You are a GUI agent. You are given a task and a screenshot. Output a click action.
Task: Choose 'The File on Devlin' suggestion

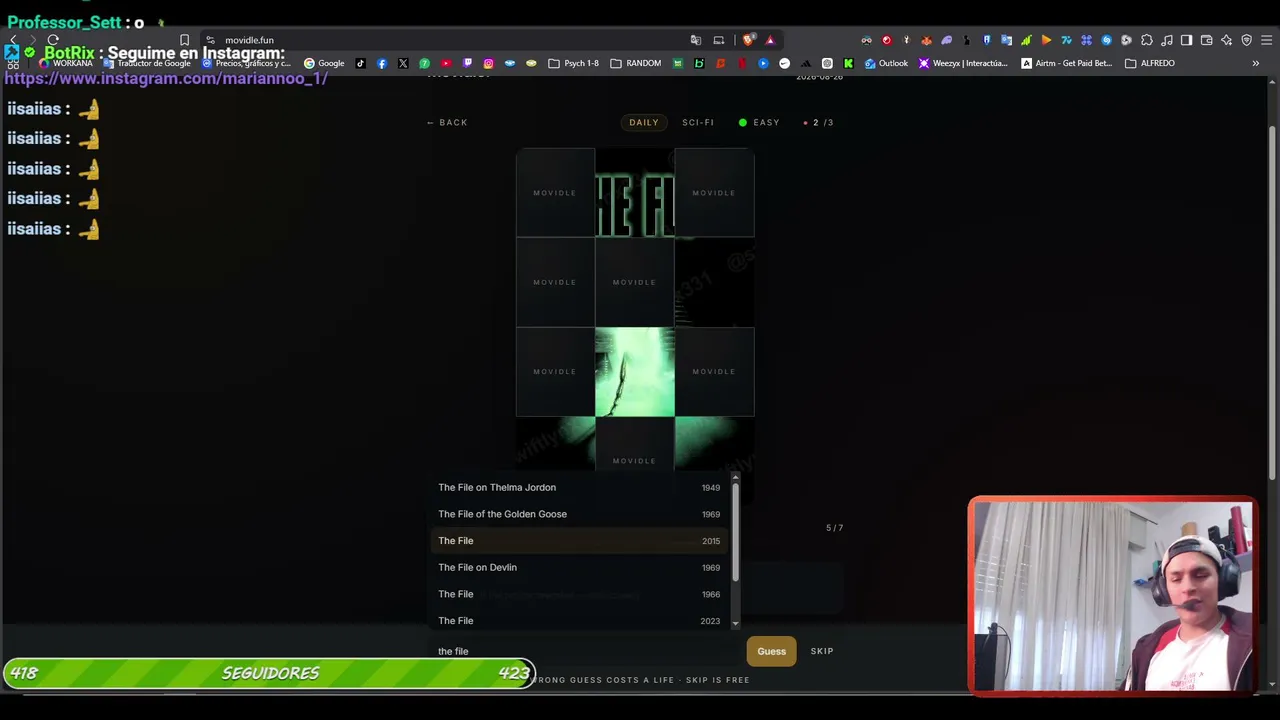point(579,567)
